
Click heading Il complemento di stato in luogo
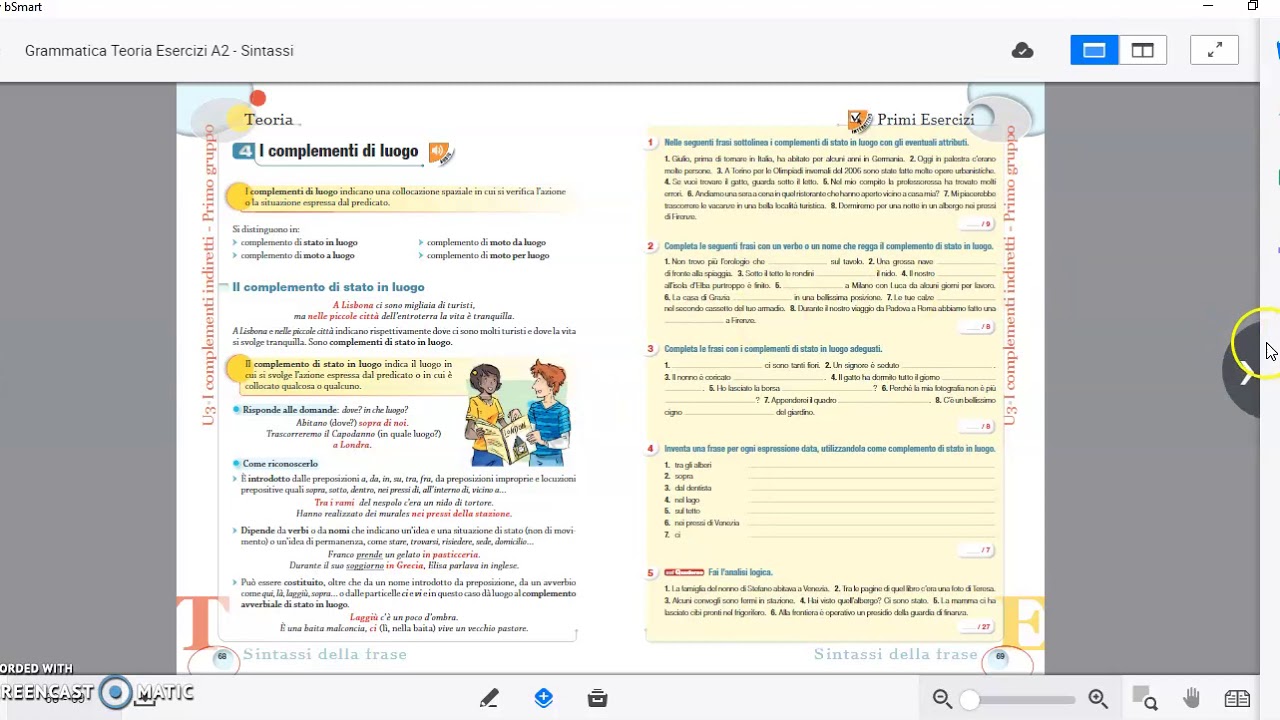[328, 287]
